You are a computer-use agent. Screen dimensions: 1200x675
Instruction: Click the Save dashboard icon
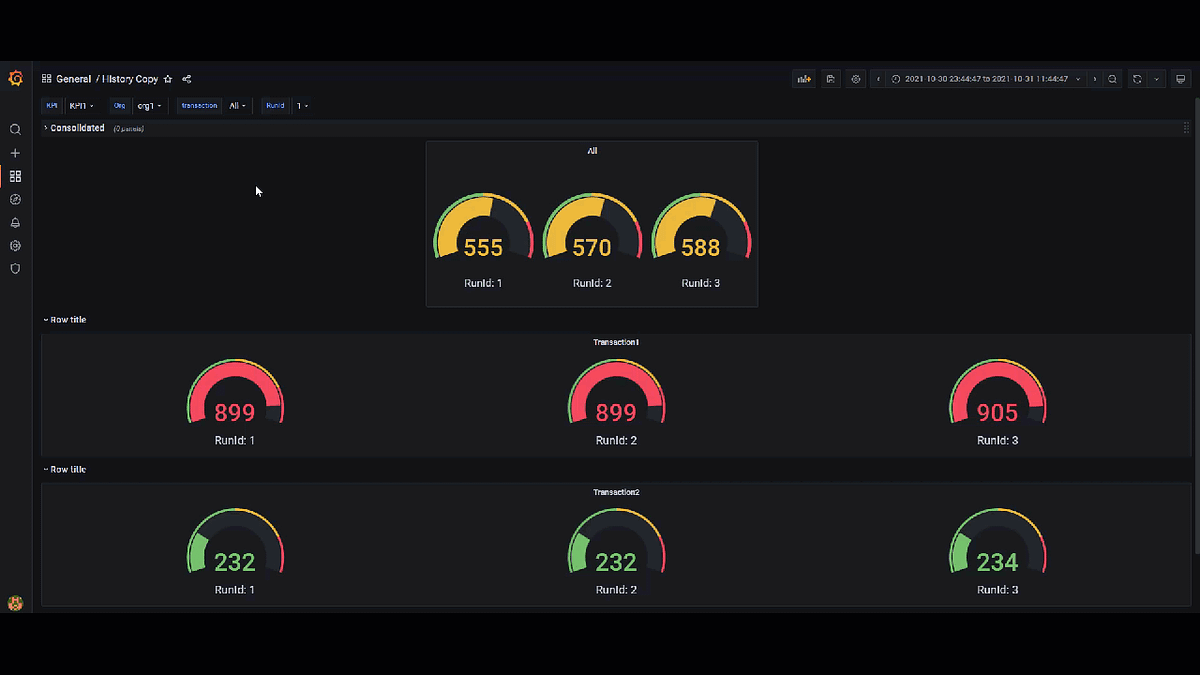click(x=831, y=78)
